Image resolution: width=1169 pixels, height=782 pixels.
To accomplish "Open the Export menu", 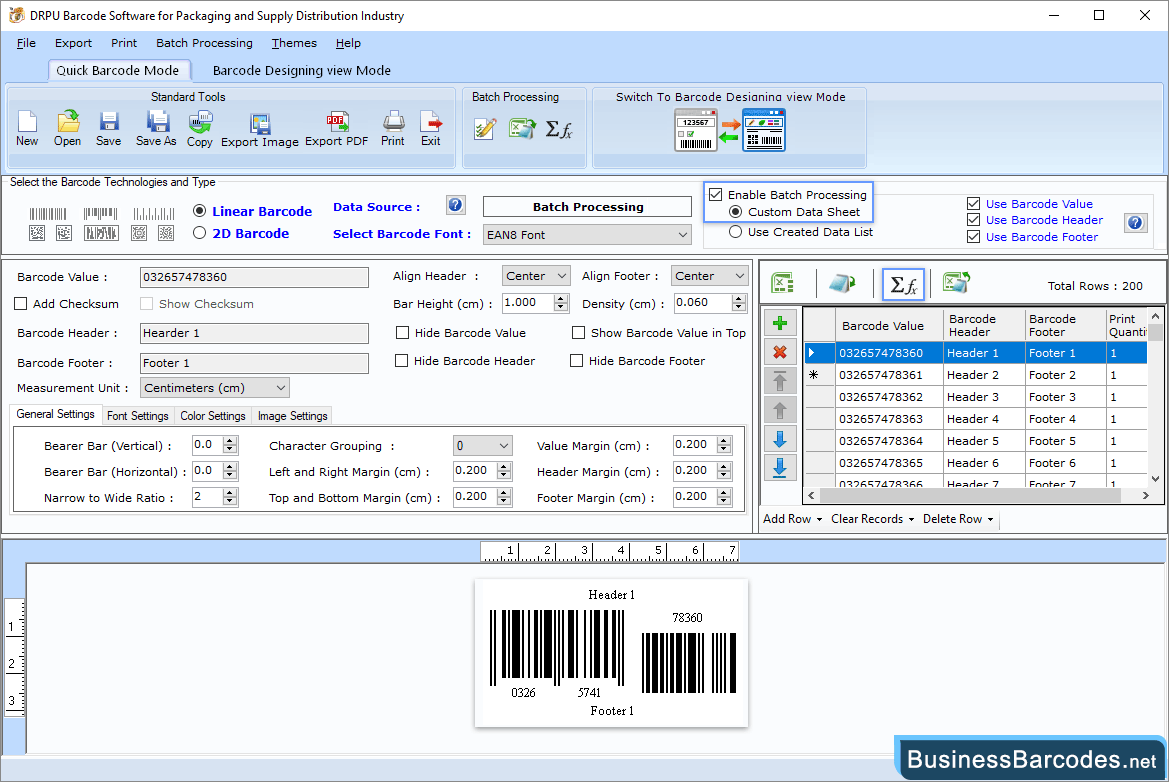I will point(73,43).
